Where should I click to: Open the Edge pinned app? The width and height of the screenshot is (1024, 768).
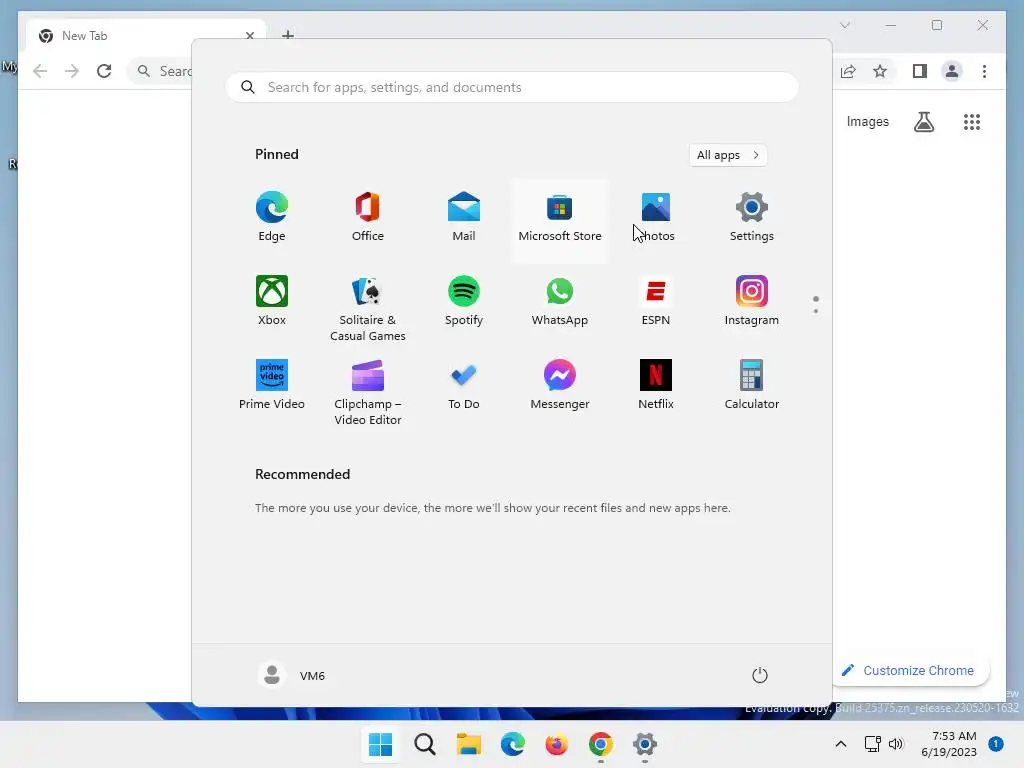pos(272,217)
